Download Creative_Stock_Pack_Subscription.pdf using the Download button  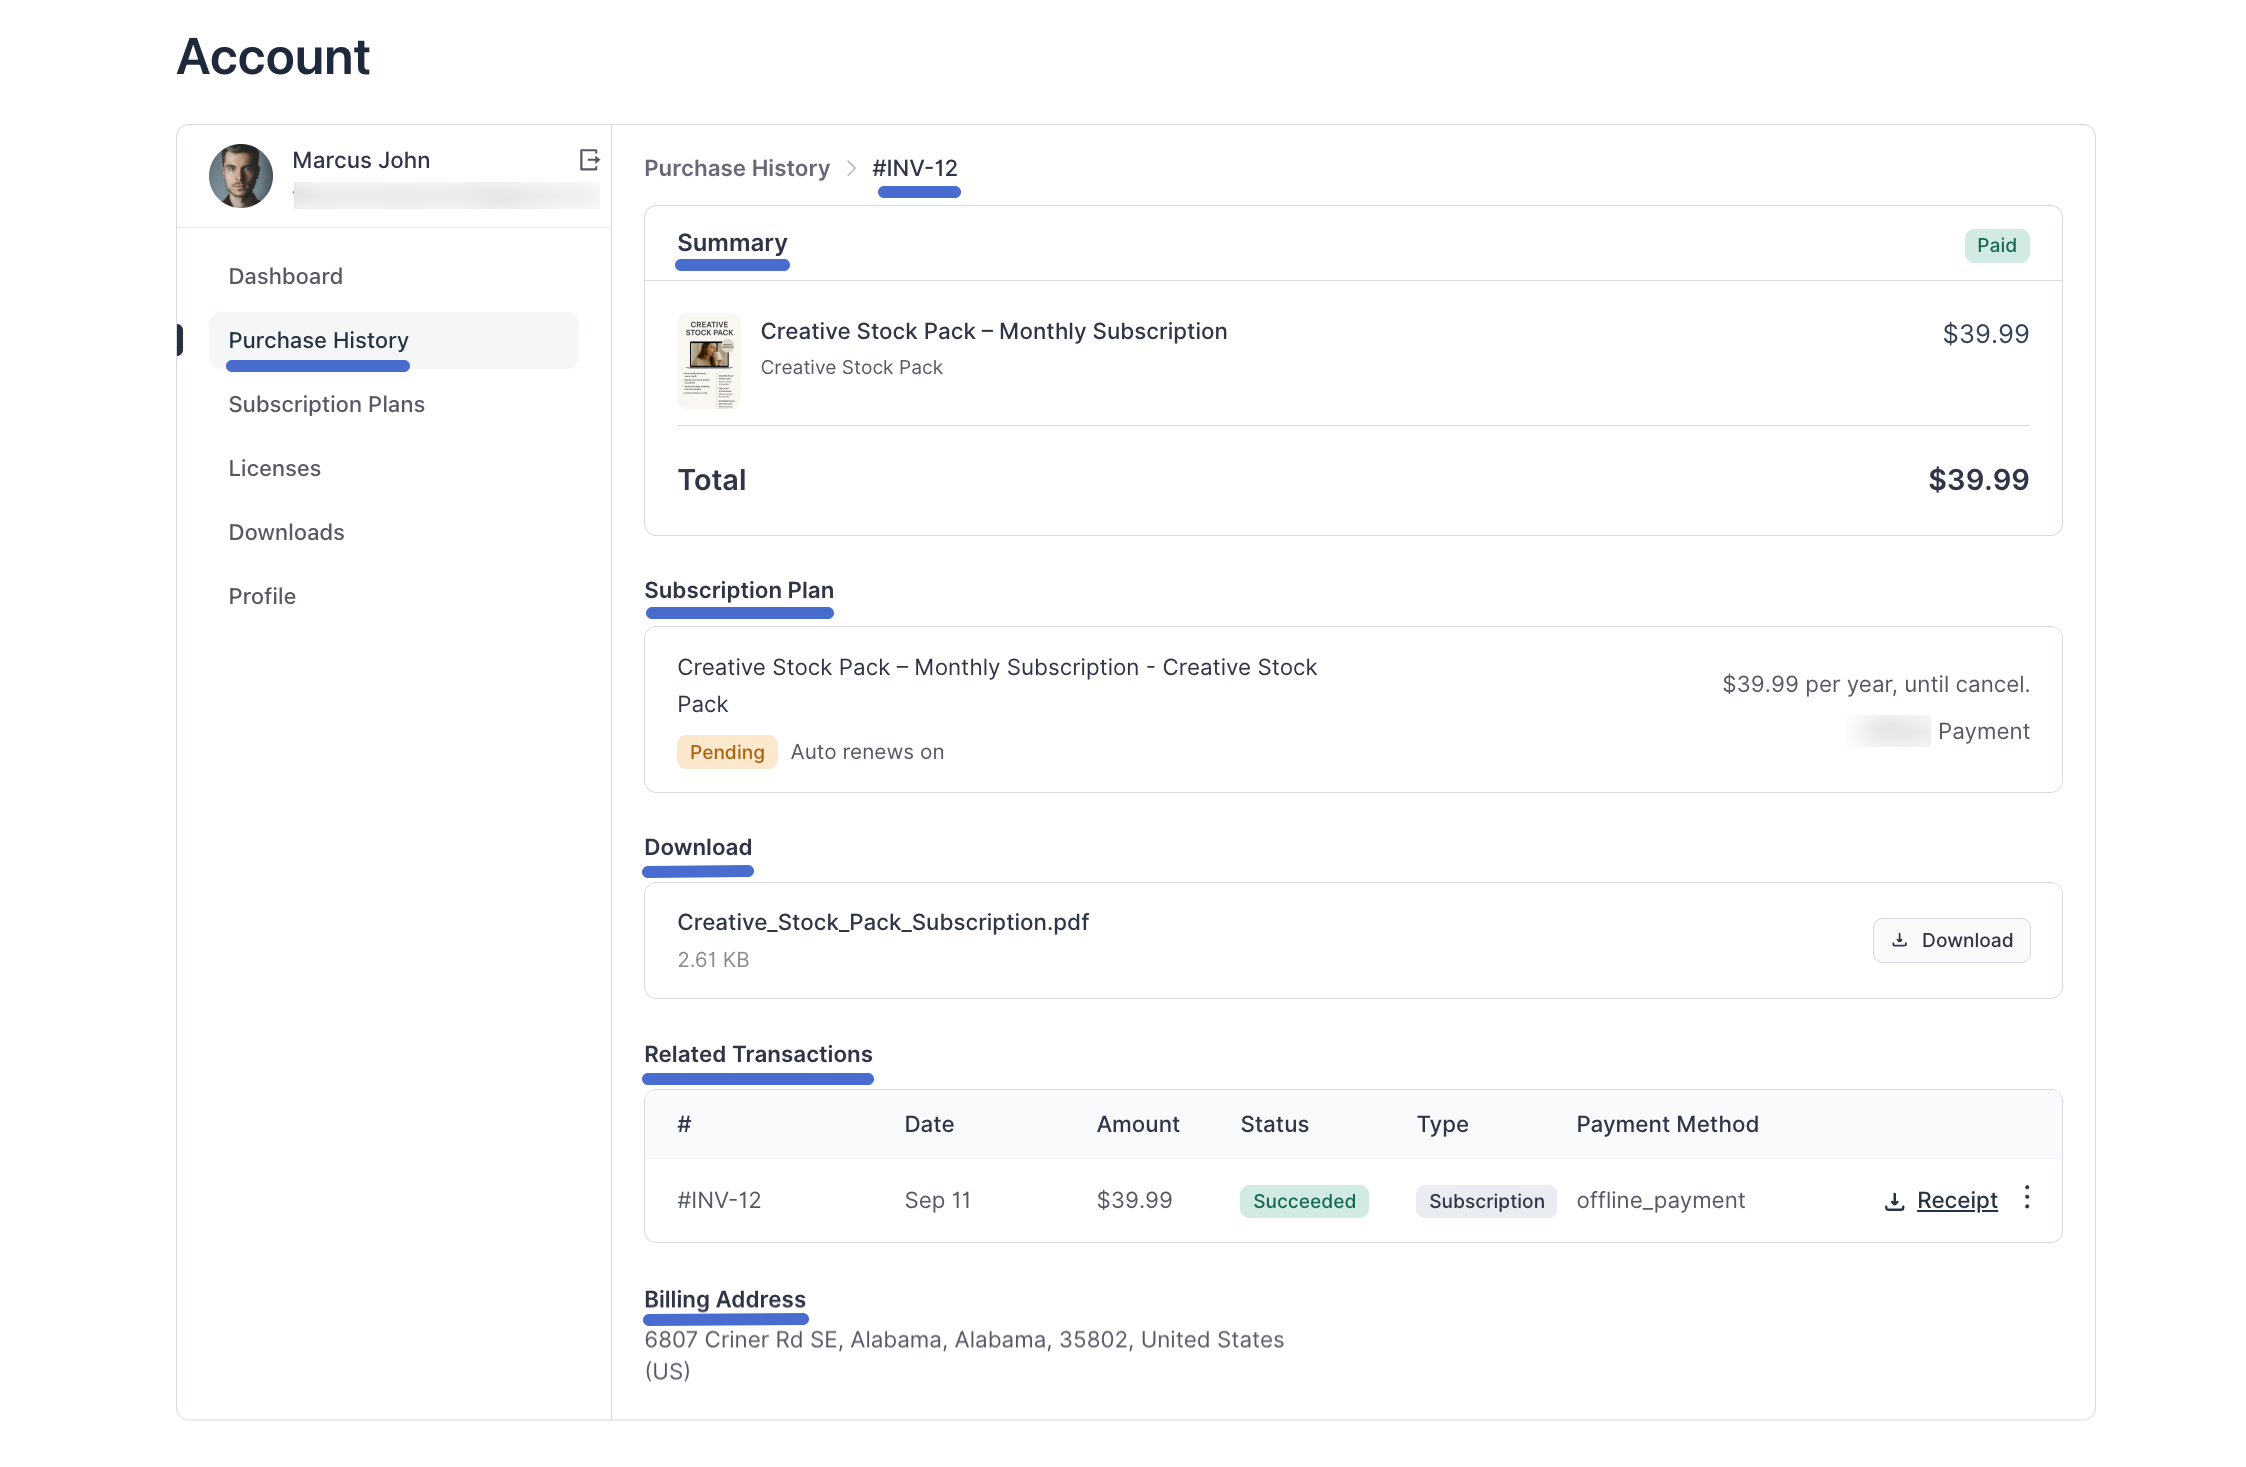1951,940
